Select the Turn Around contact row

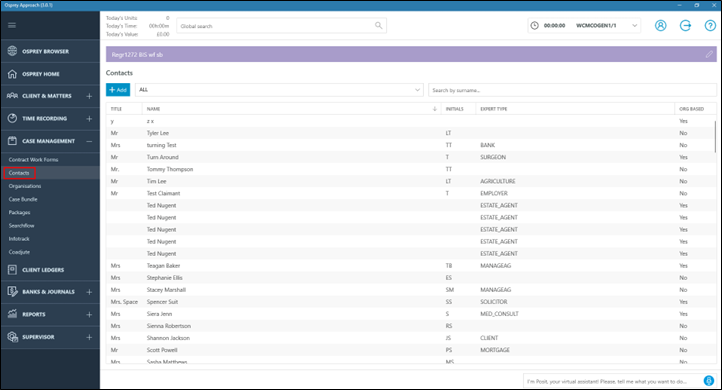411,157
